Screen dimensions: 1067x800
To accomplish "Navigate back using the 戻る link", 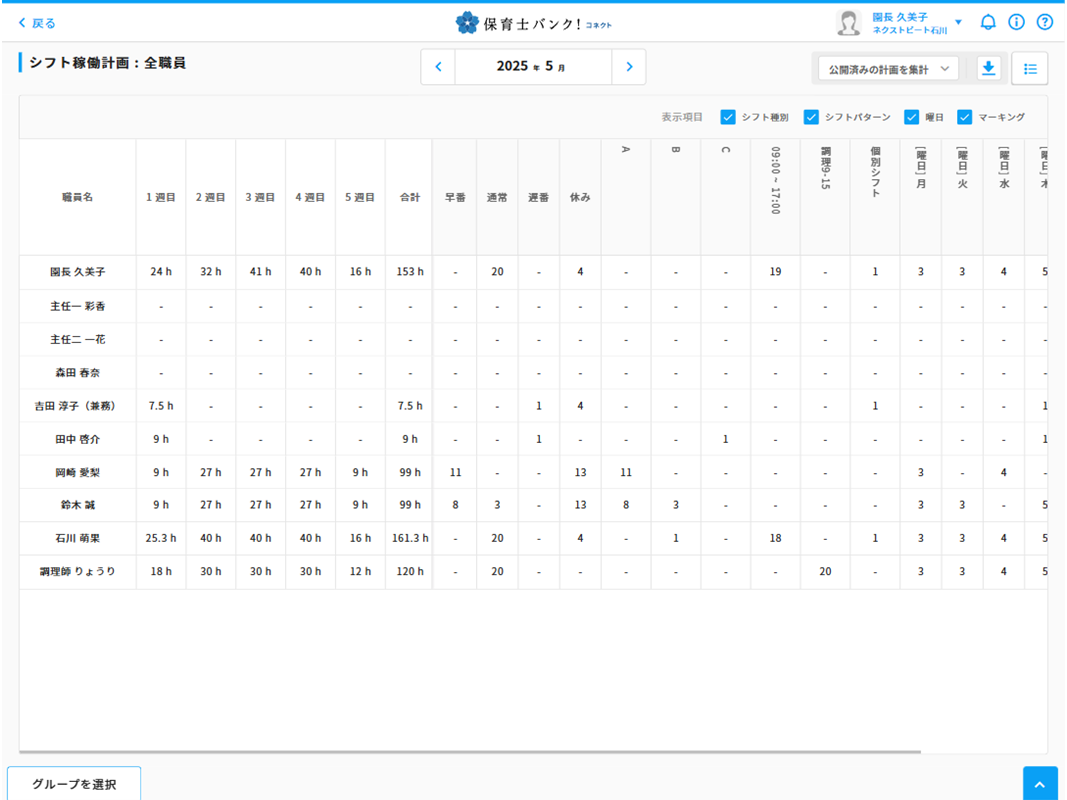I will (37, 21).
